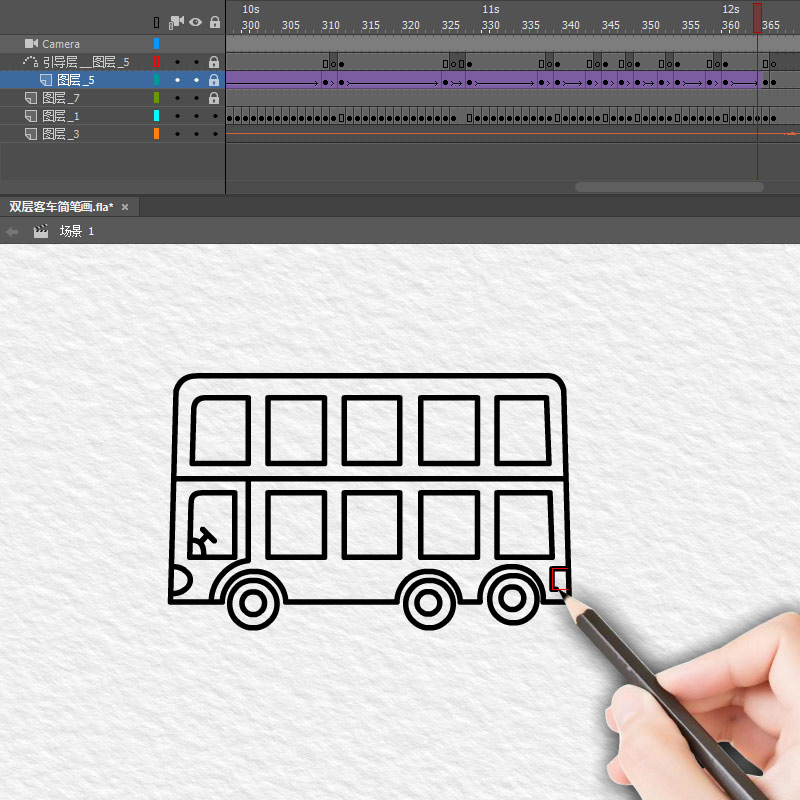Select the 图层_5 layer name
The height and width of the screenshot is (800, 800).
point(76,80)
